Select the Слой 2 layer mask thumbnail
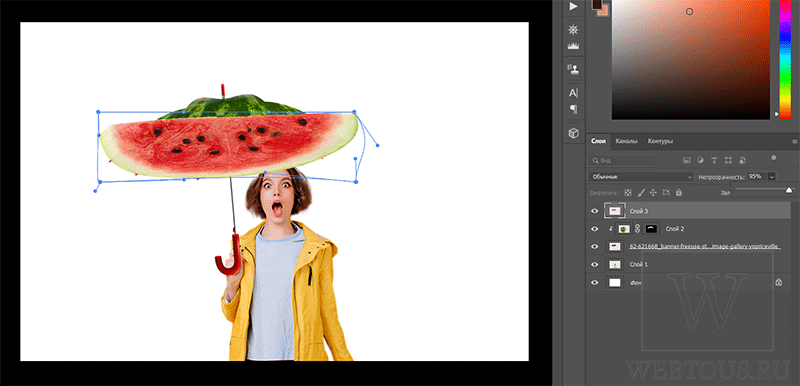The image size is (800, 386). coord(652,229)
